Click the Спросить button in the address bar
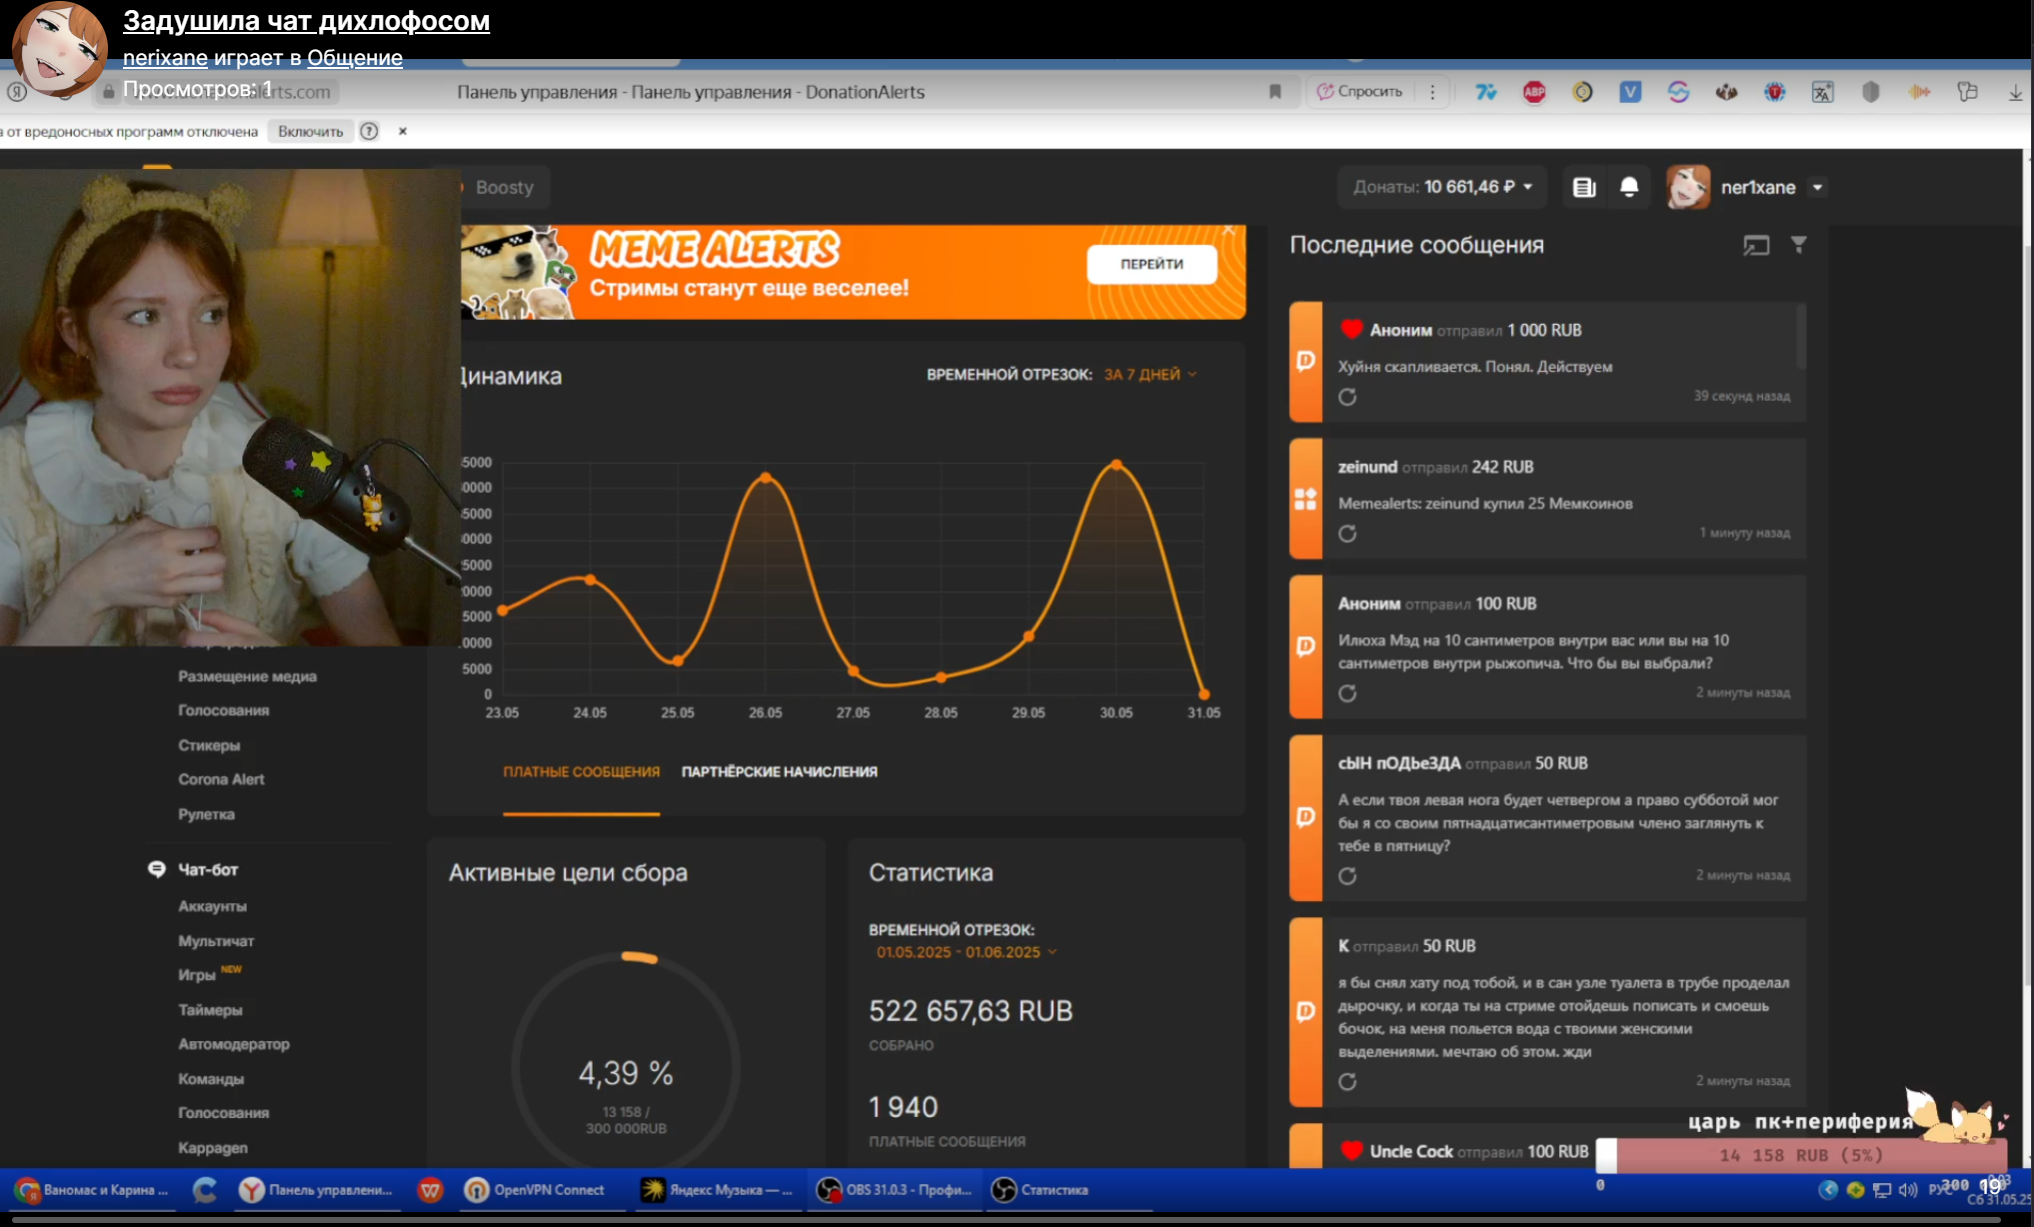Screen dimensions: 2034x1227 point(1360,92)
